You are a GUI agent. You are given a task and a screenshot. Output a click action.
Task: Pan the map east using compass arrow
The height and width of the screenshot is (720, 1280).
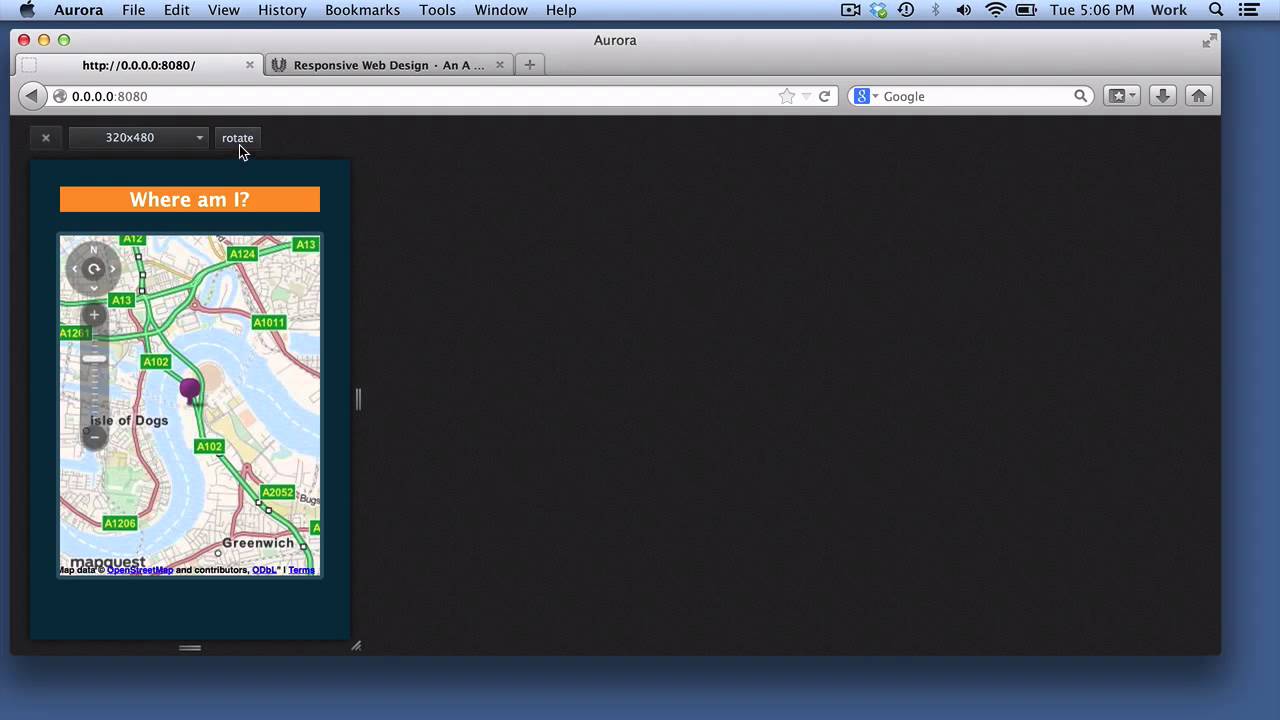(113, 268)
